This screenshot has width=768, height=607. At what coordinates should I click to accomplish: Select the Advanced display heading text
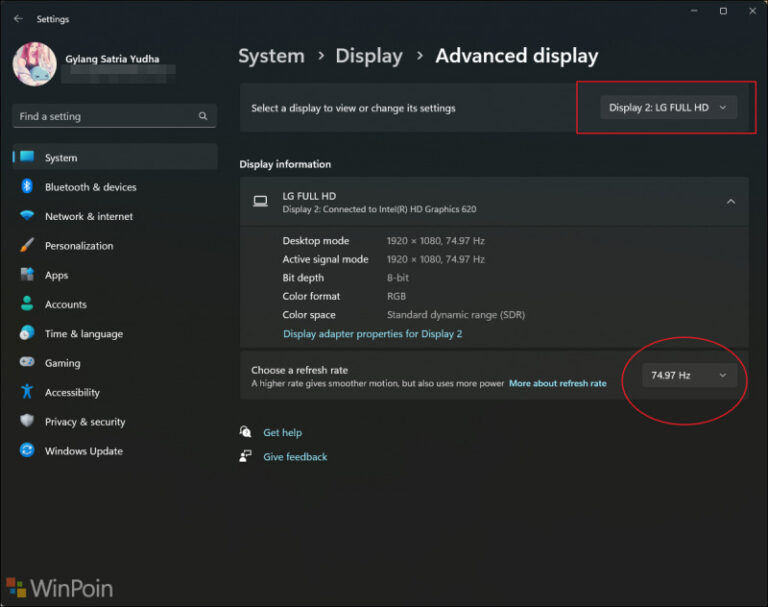[517, 56]
